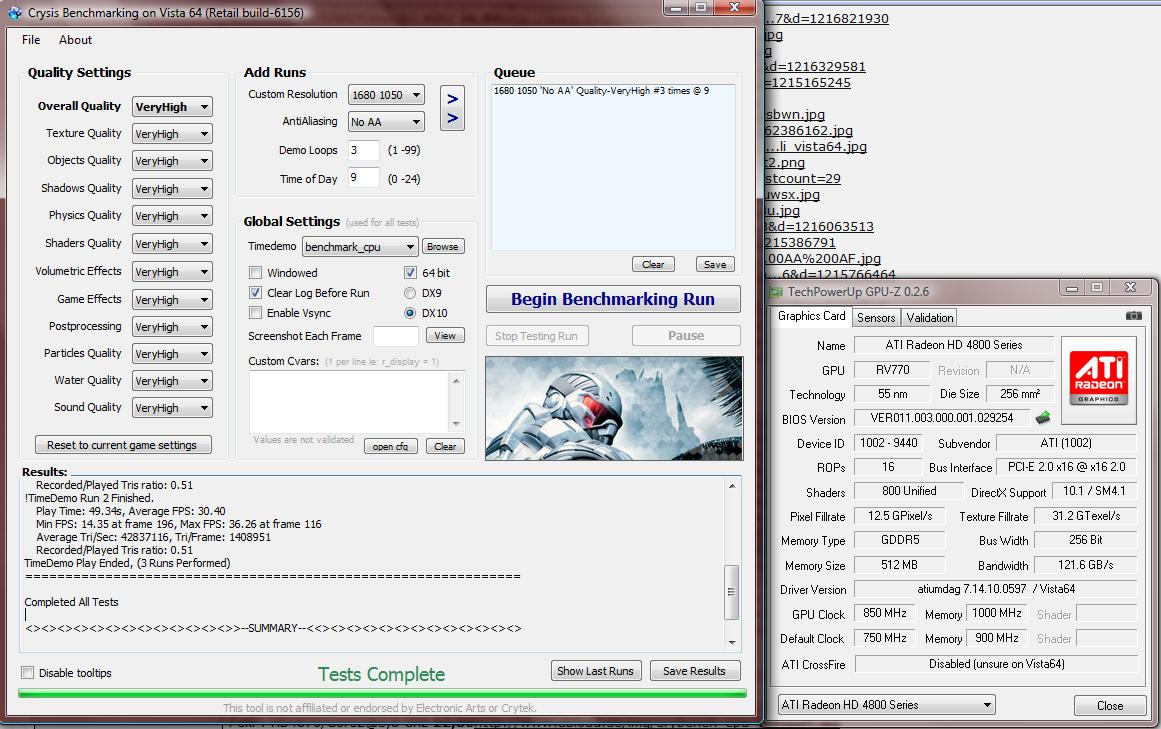Screen dimensions: 1161x729
Task: Open the Custom Resolution dropdown
Action: (x=386, y=95)
